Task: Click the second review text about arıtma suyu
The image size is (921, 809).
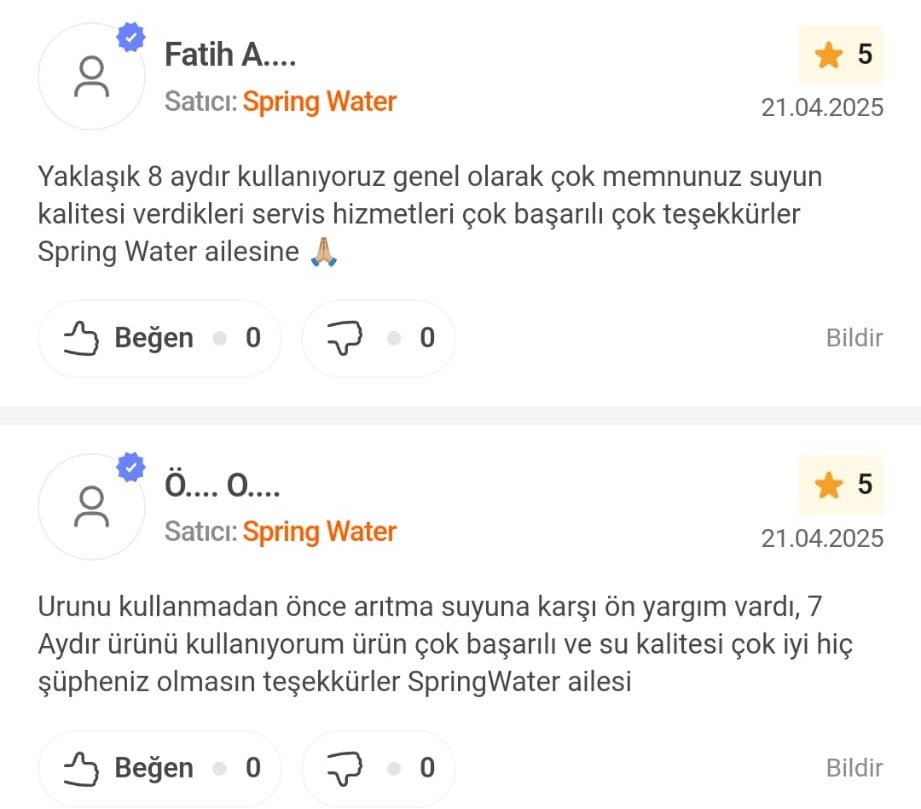Action: pyautogui.click(x=445, y=644)
